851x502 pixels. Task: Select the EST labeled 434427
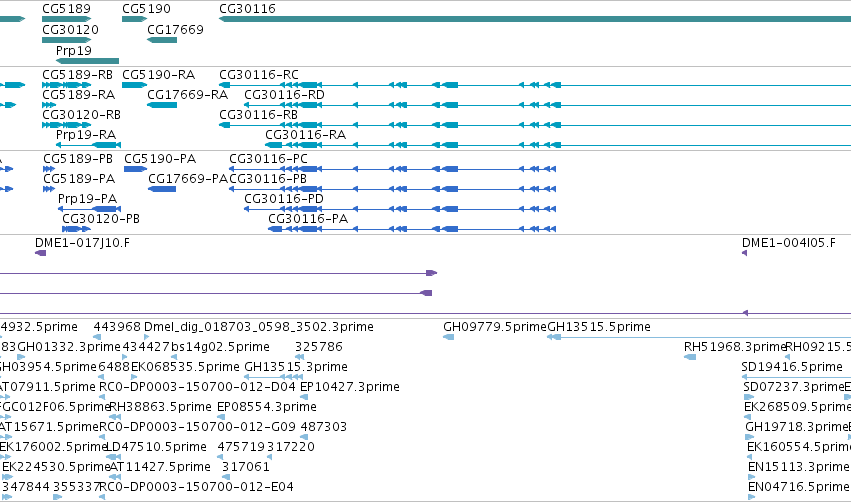(147, 346)
